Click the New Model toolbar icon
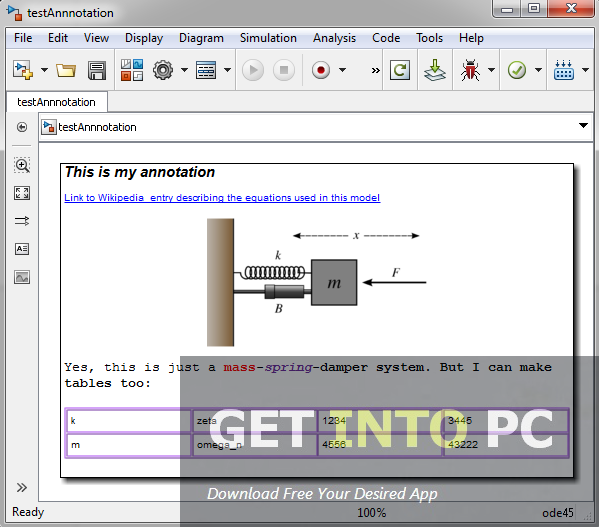This screenshot has width=599, height=527. click(x=23, y=70)
